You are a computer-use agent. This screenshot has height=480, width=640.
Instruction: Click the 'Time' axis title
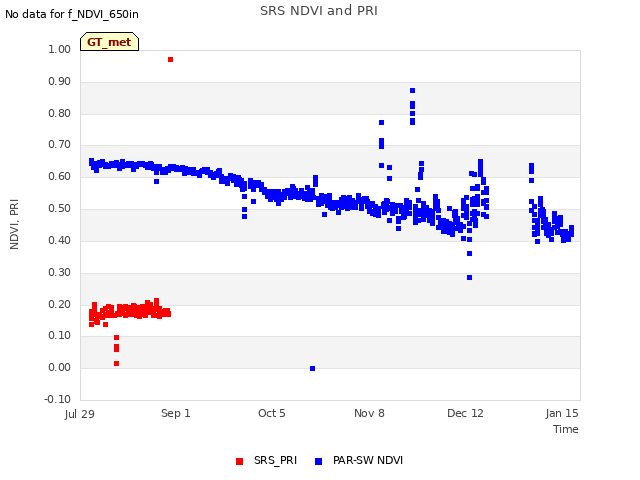566,429
